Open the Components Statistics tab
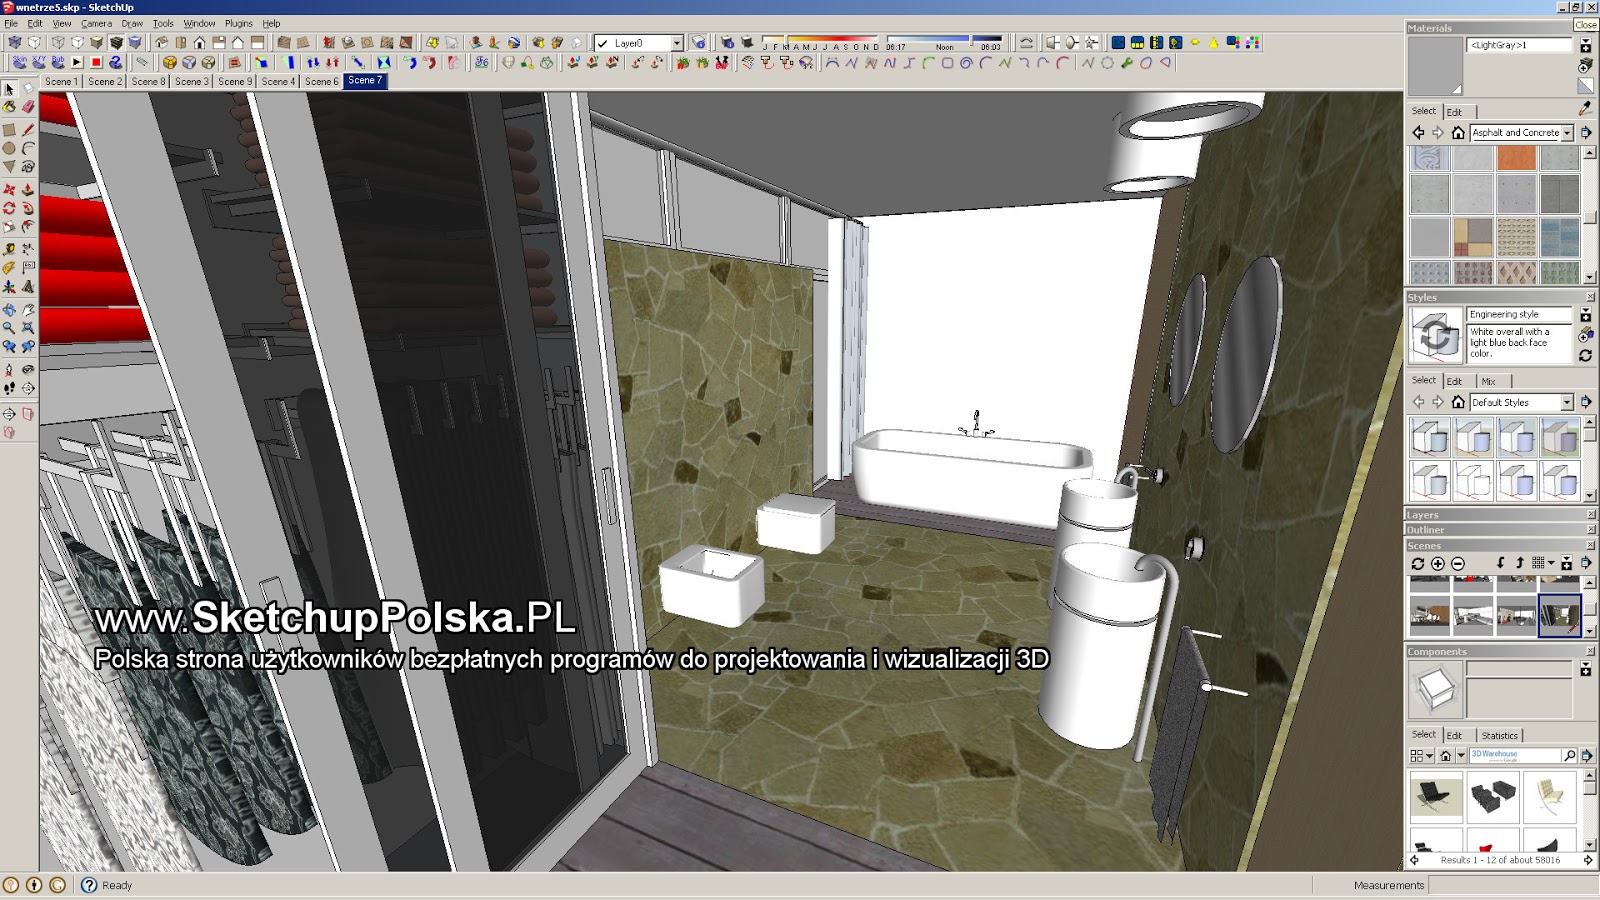The width and height of the screenshot is (1600, 900). tap(1499, 735)
